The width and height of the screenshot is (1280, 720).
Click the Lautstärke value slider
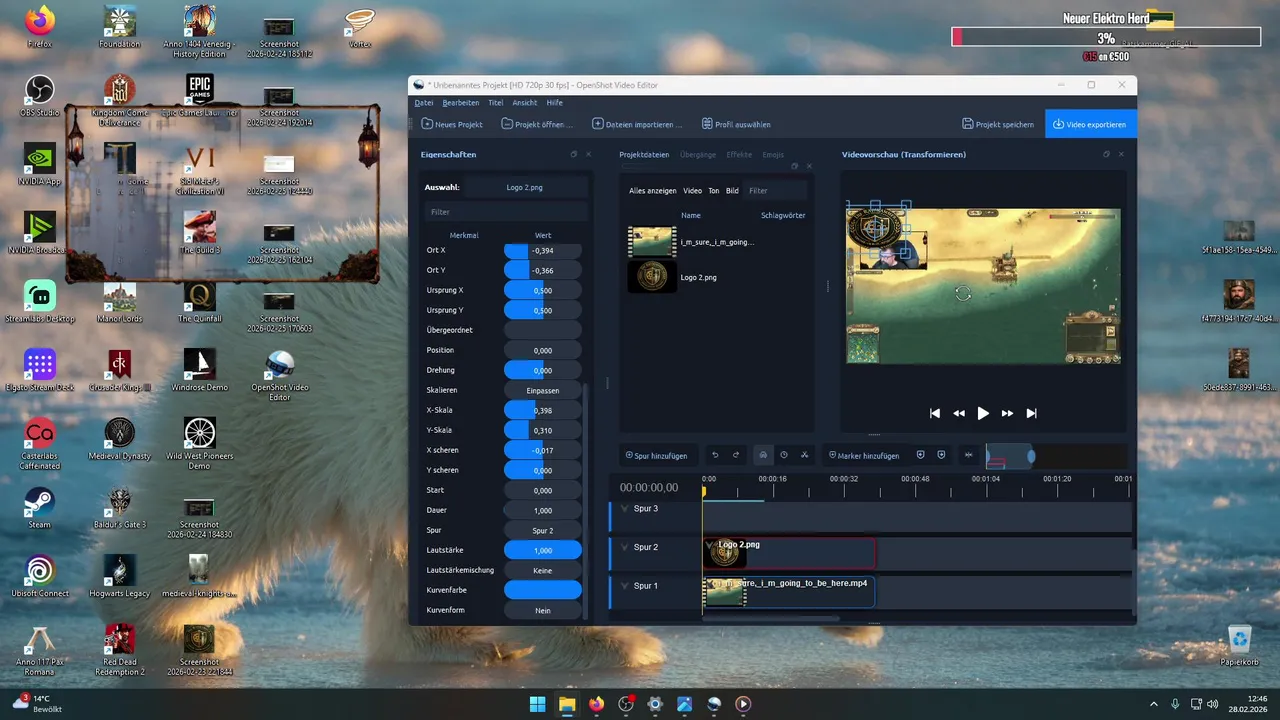click(x=542, y=550)
